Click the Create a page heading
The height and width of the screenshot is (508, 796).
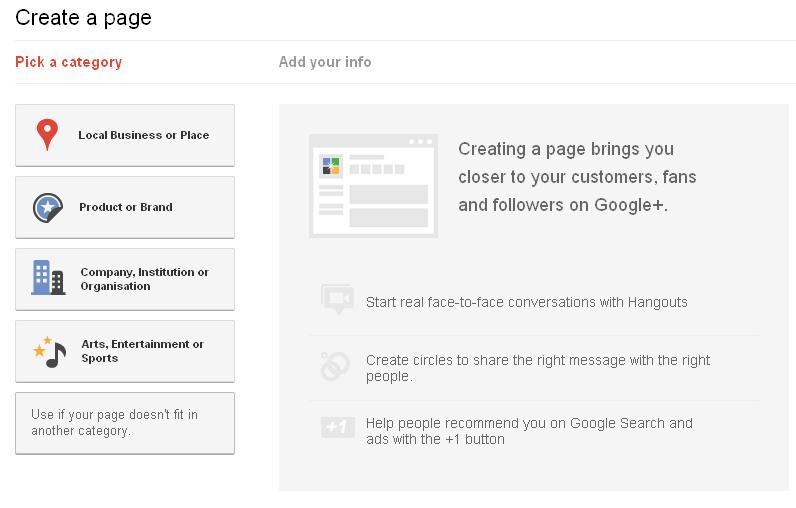83,18
